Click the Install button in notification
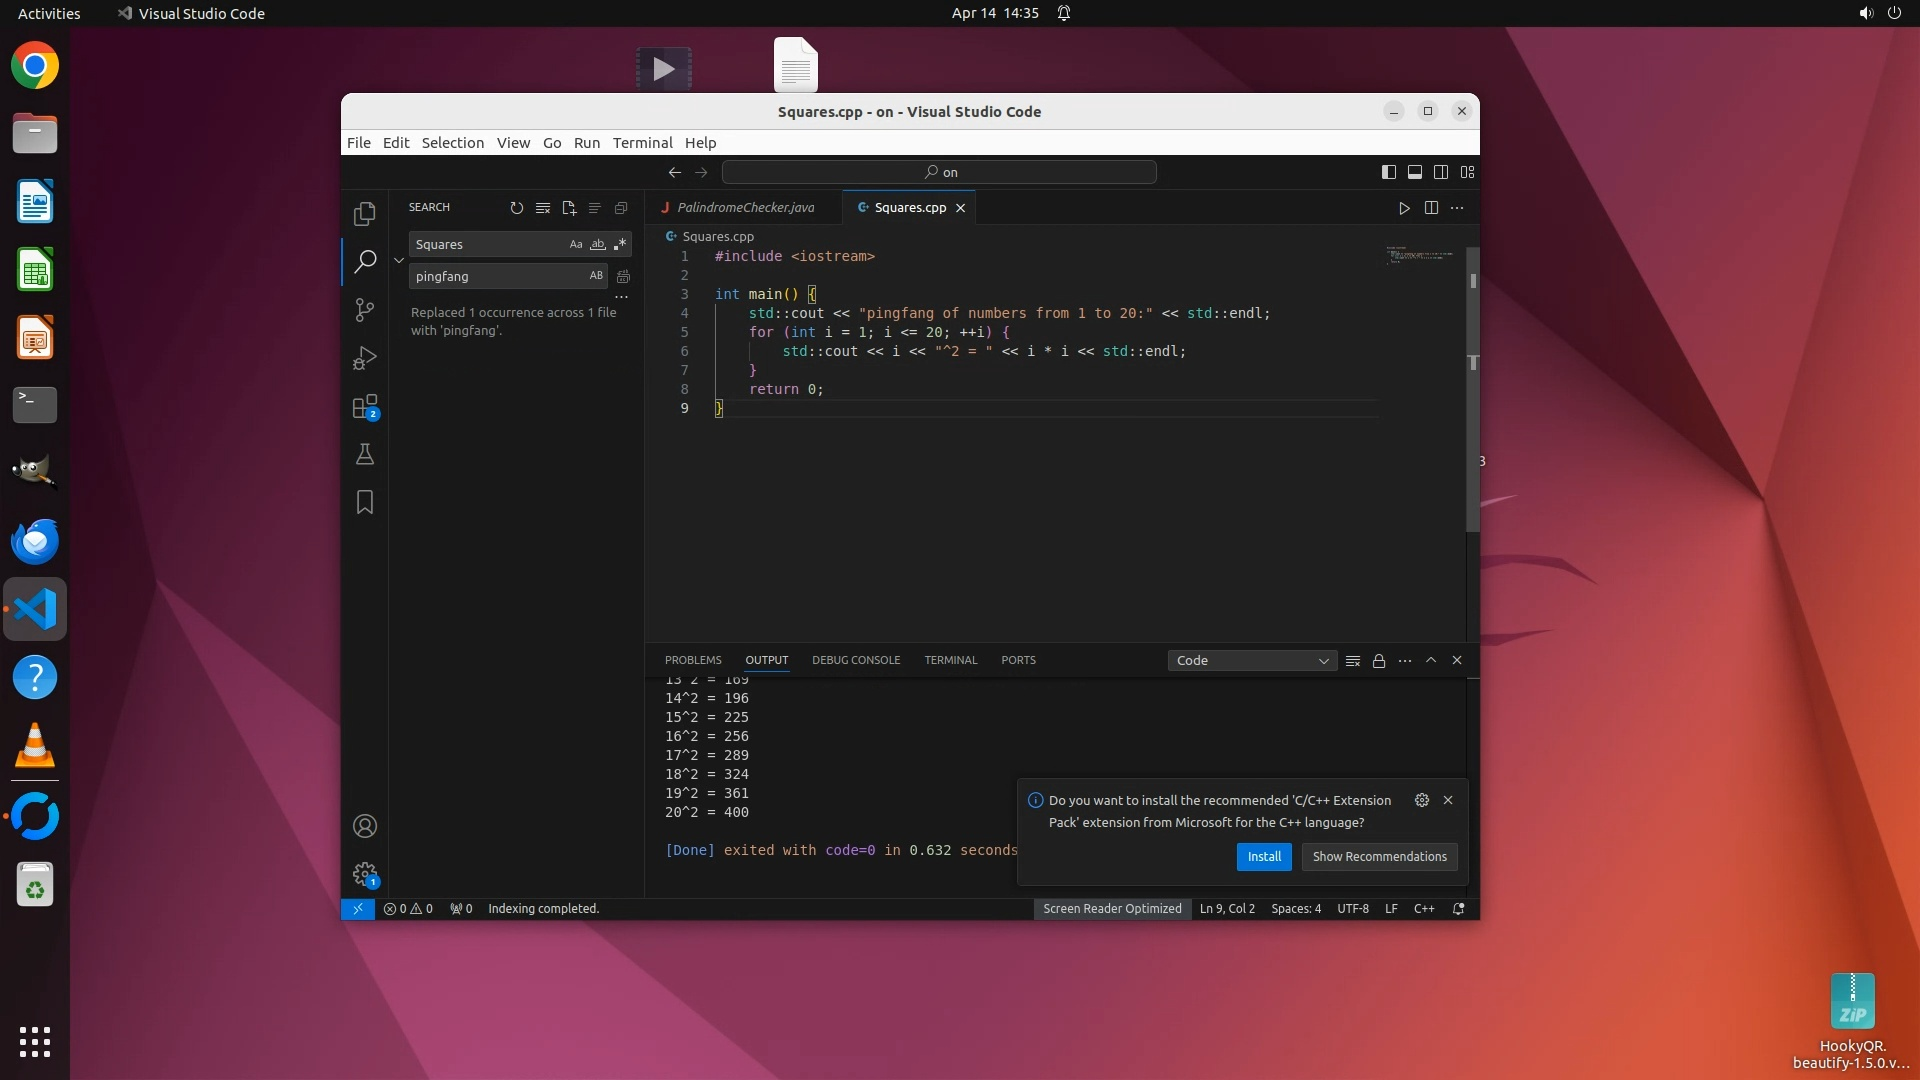The width and height of the screenshot is (1920, 1080). [1264, 857]
